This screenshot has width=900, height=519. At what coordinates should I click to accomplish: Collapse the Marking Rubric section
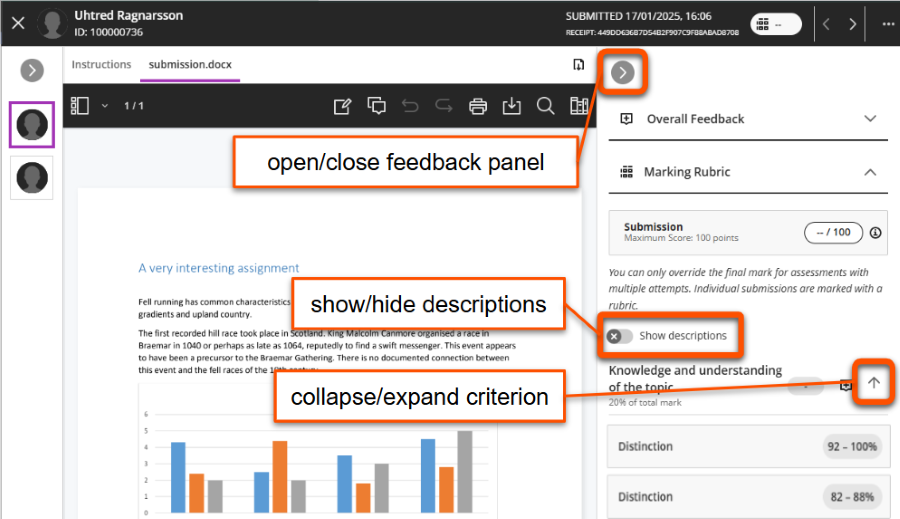870,172
